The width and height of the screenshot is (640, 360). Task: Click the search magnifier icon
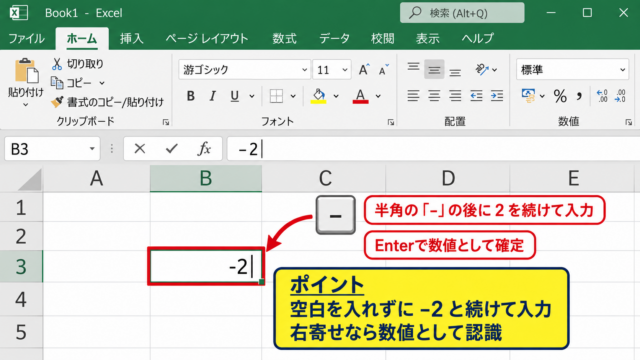415,13
